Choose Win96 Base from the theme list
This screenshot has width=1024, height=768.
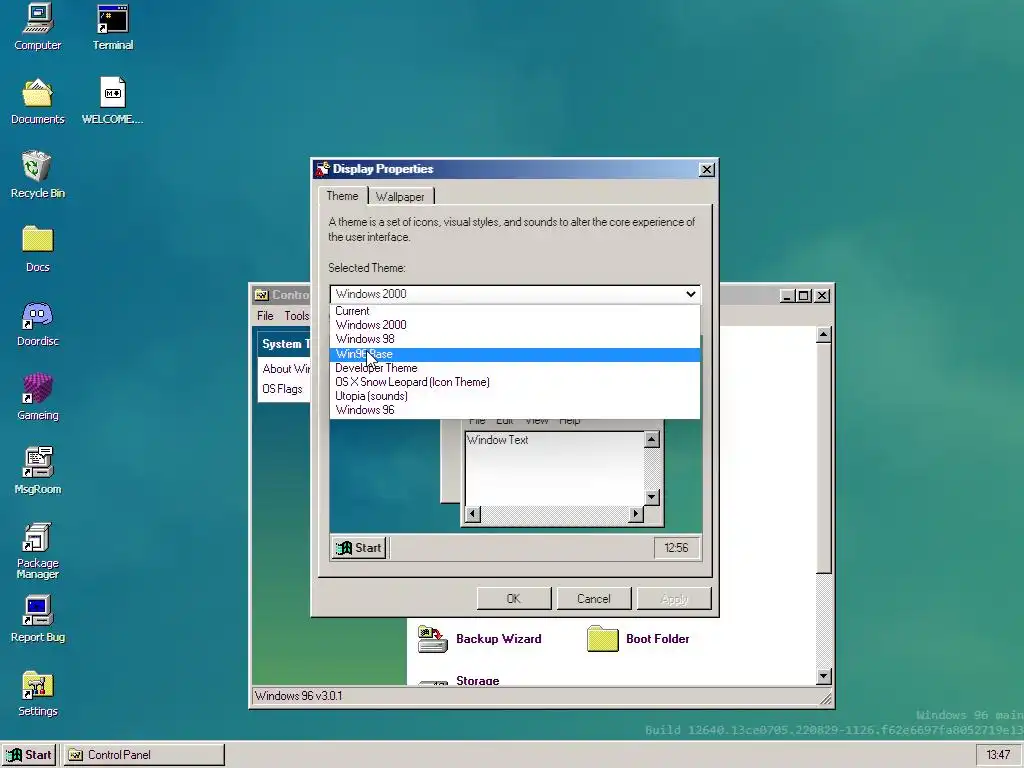(515, 354)
